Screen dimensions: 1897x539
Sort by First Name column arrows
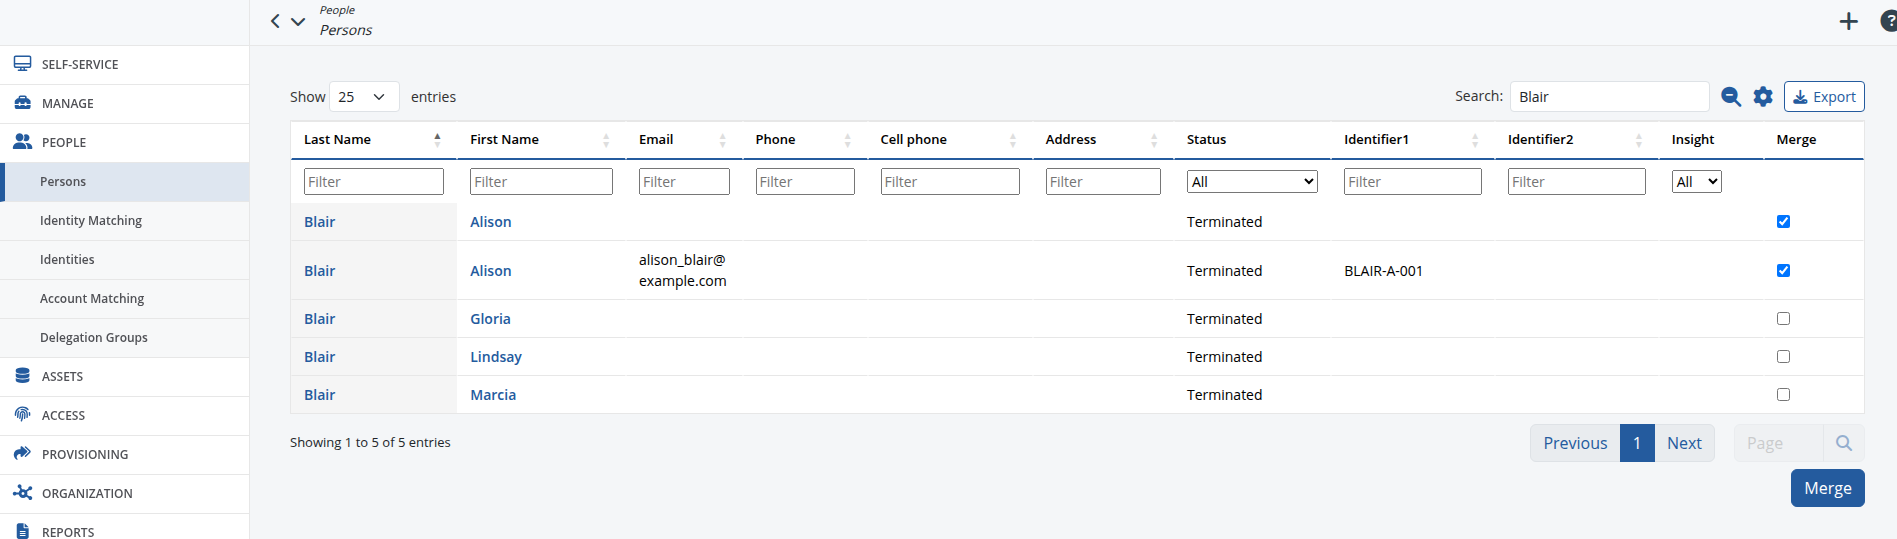point(606,140)
